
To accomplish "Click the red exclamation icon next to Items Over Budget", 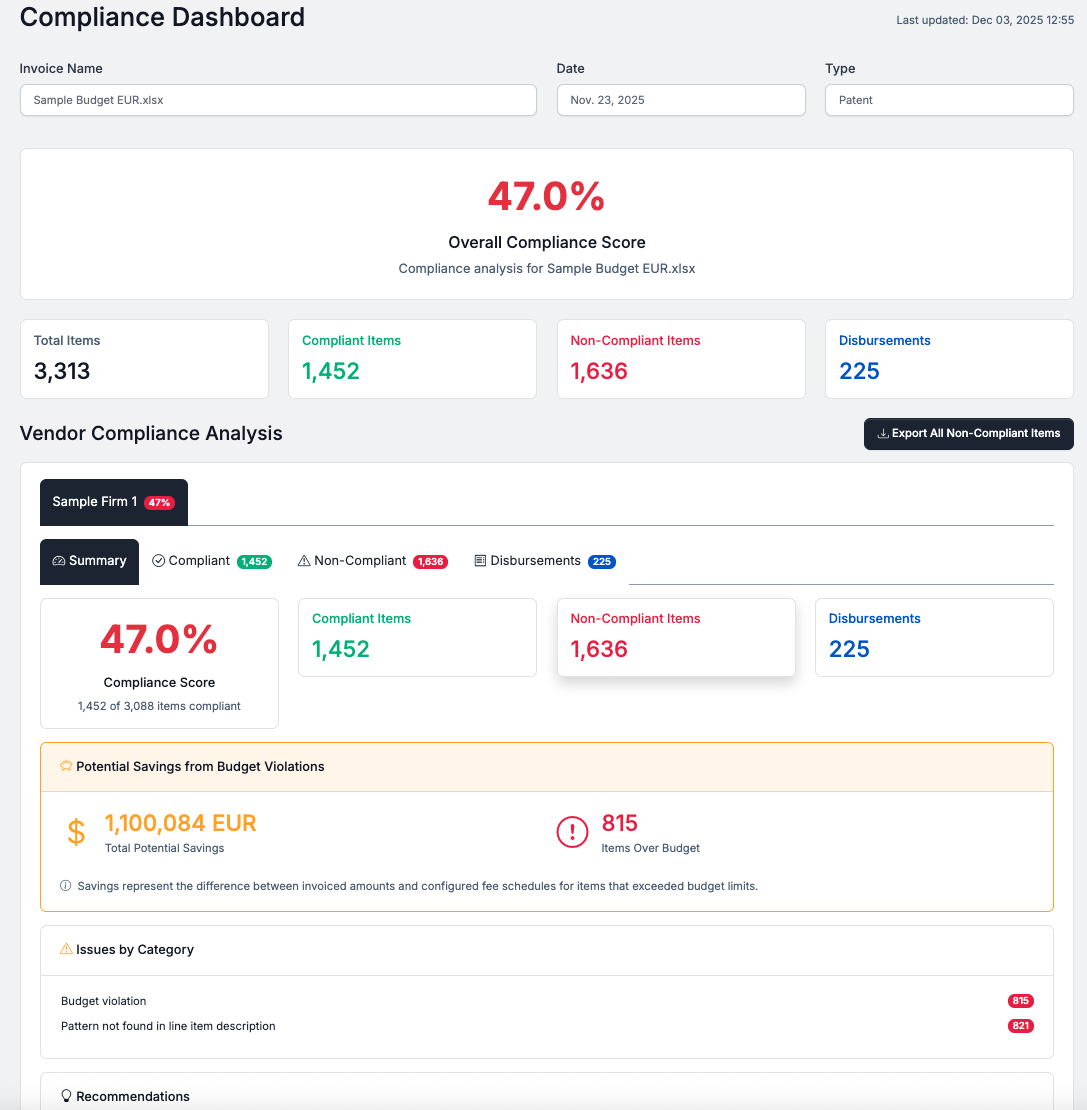I will (x=572, y=831).
